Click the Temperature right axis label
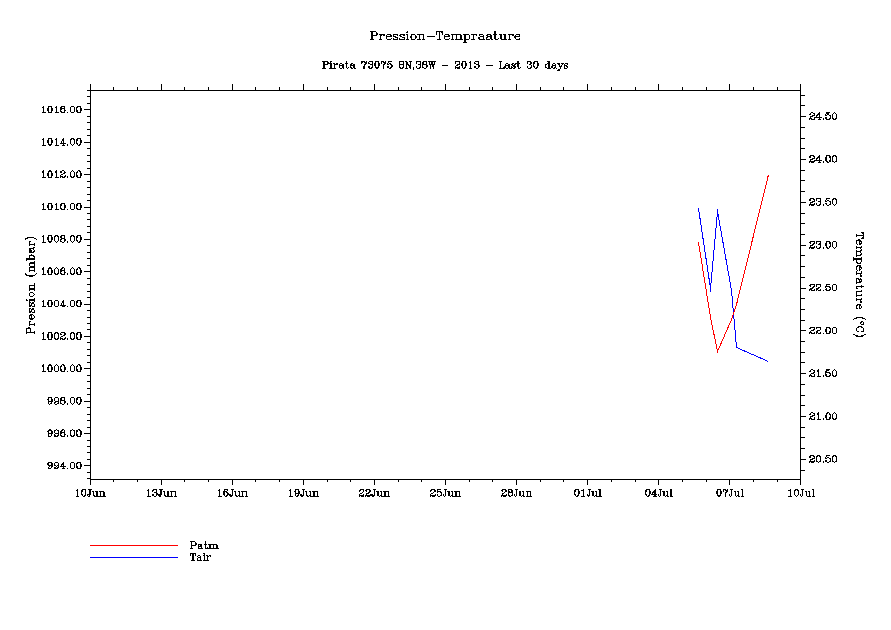 (858, 284)
